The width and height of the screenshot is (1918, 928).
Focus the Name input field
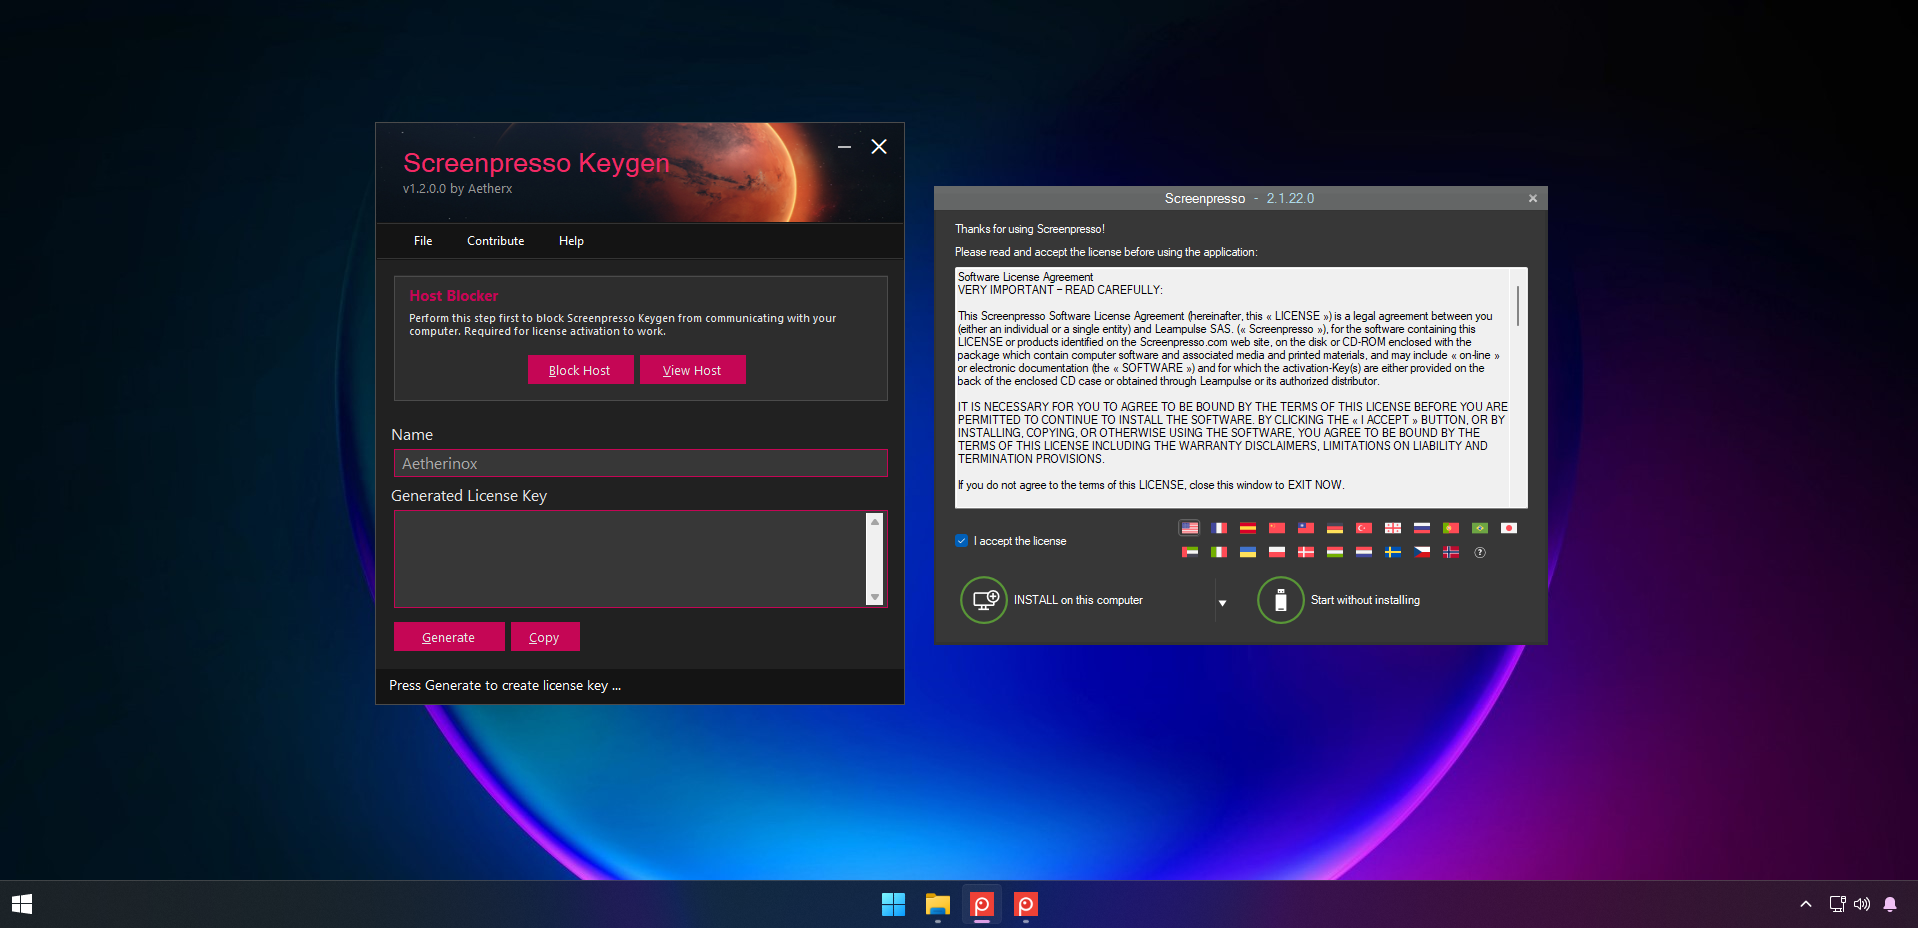pos(640,463)
